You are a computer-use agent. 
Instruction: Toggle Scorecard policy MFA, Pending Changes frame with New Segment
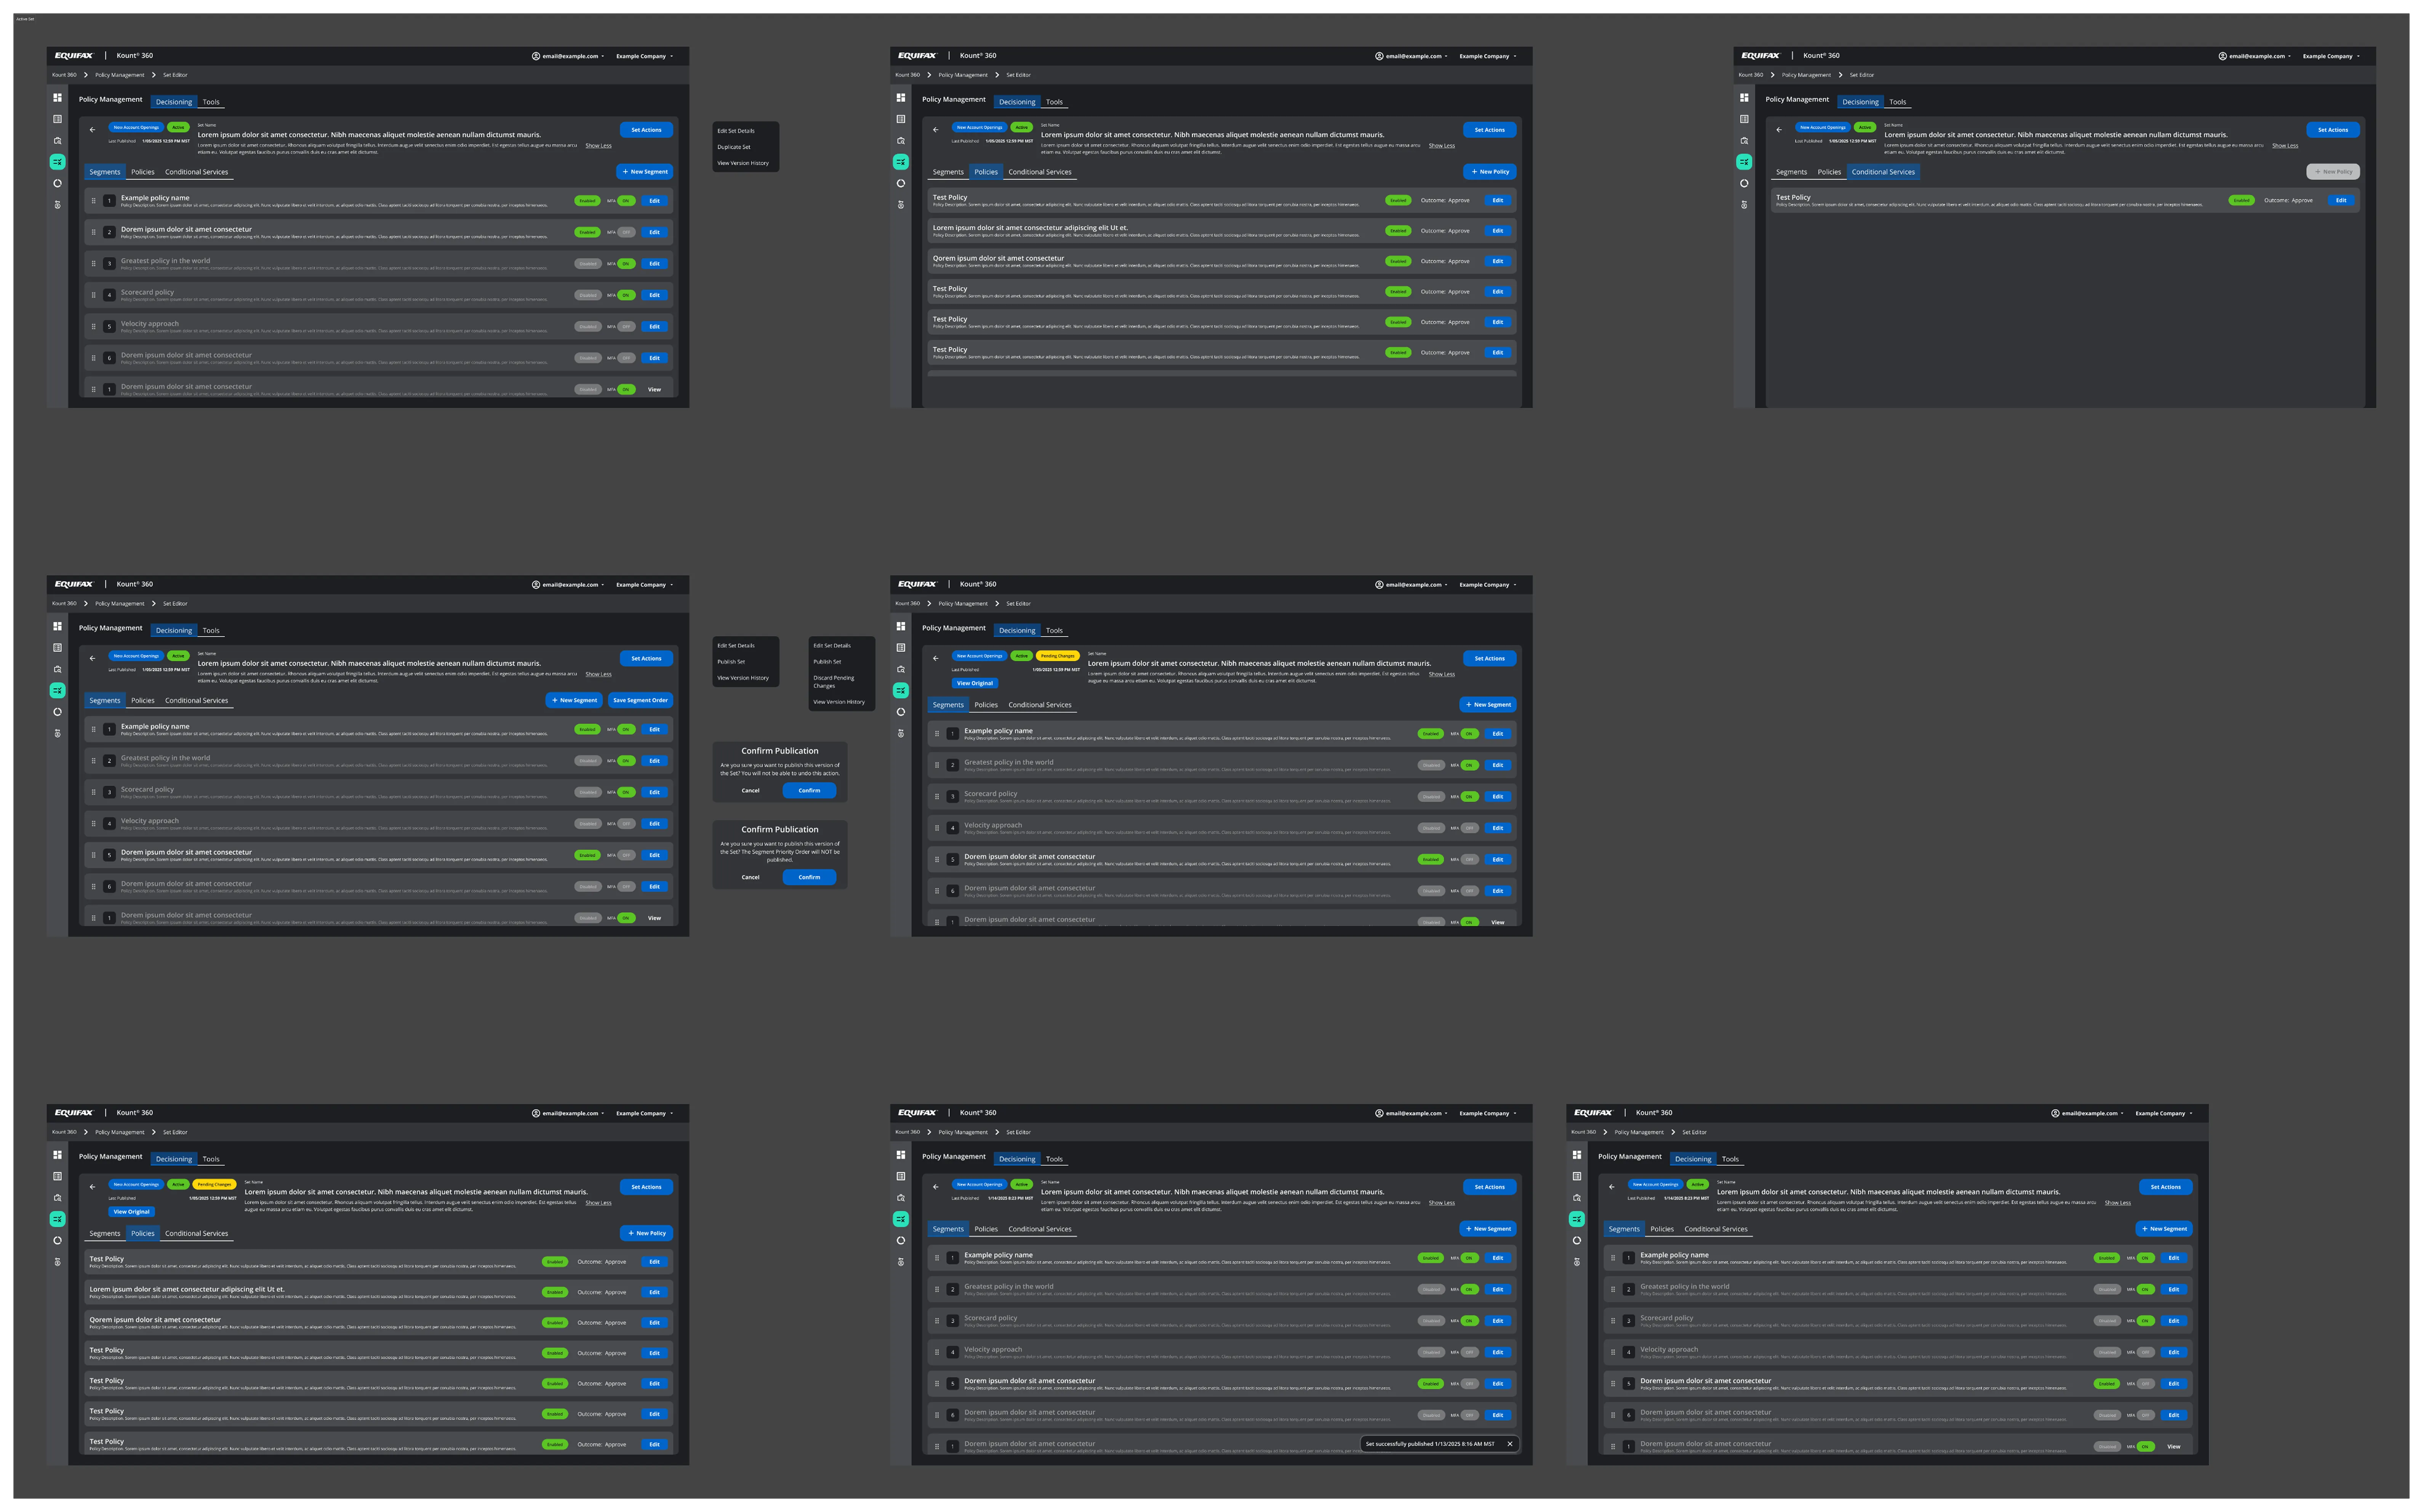1469,797
